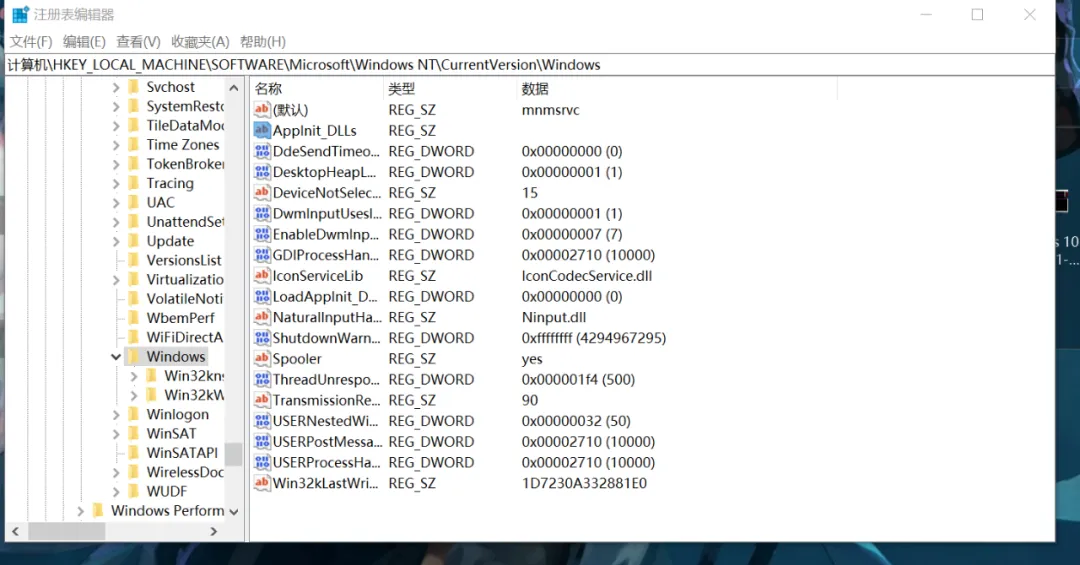Click the LoadAppInit_D... DWORD icon

coord(262,296)
